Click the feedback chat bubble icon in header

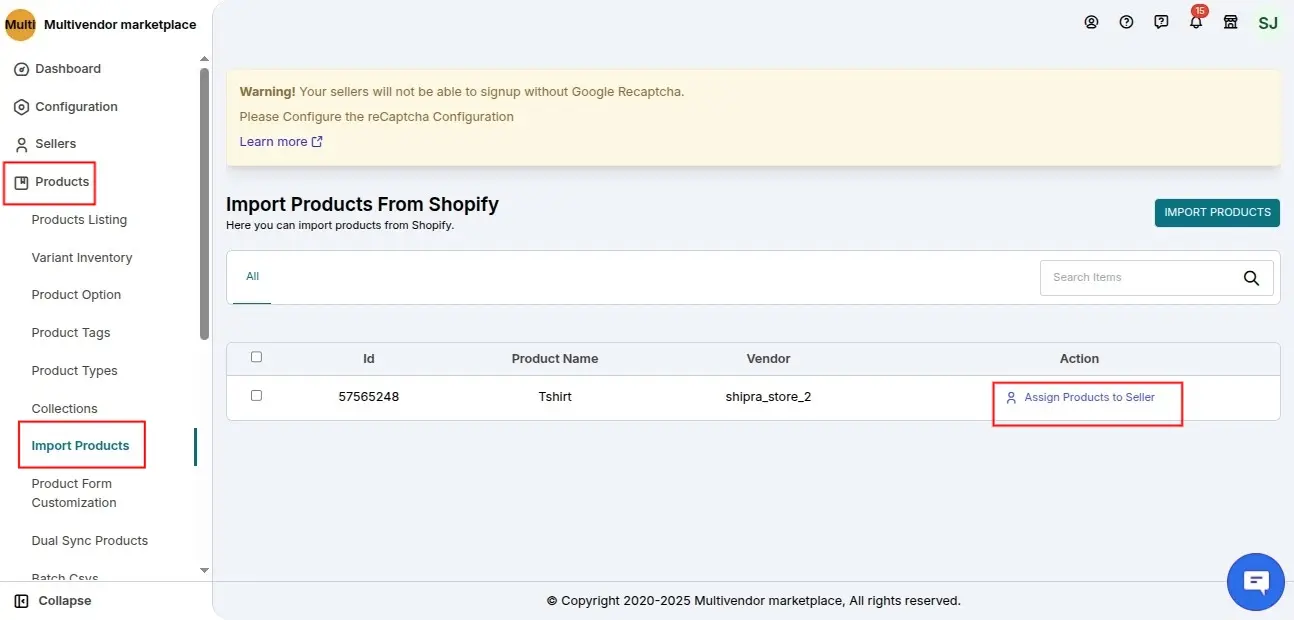pos(1161,22)
